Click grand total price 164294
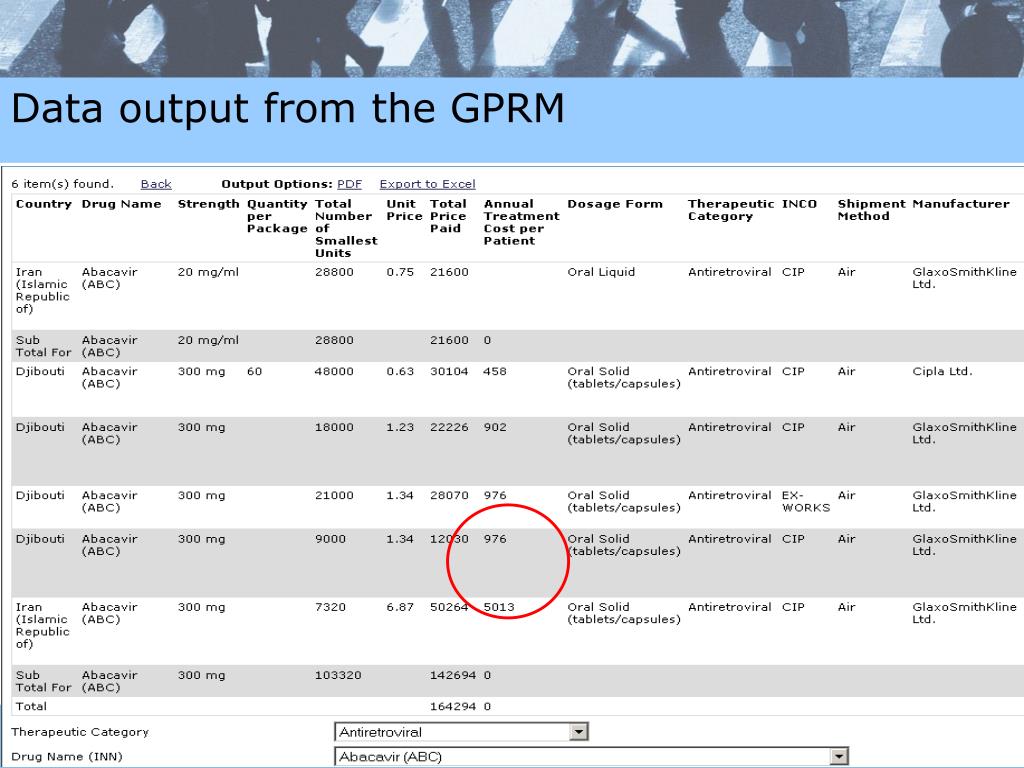The image size is (1024, 768). (453, 706)
